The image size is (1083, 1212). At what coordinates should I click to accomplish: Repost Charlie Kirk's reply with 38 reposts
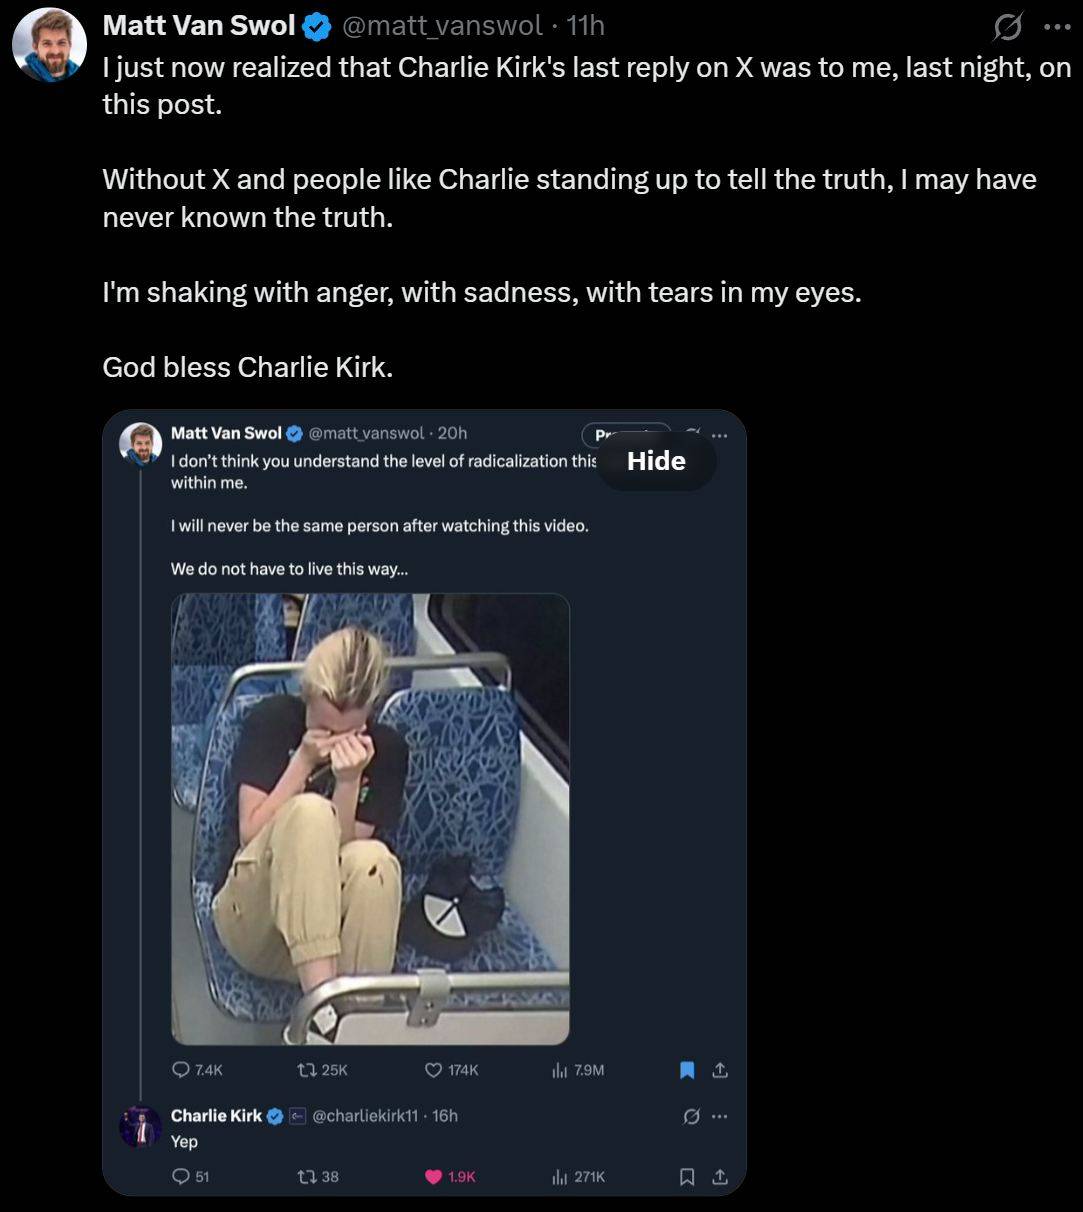(306, 1177)
